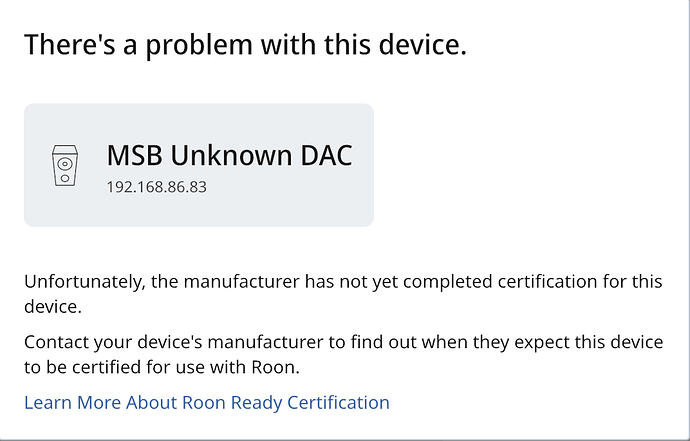Click the words "Roon Ready" in the blue link
Screen dimensions: 690x441
tap(232, 404)
